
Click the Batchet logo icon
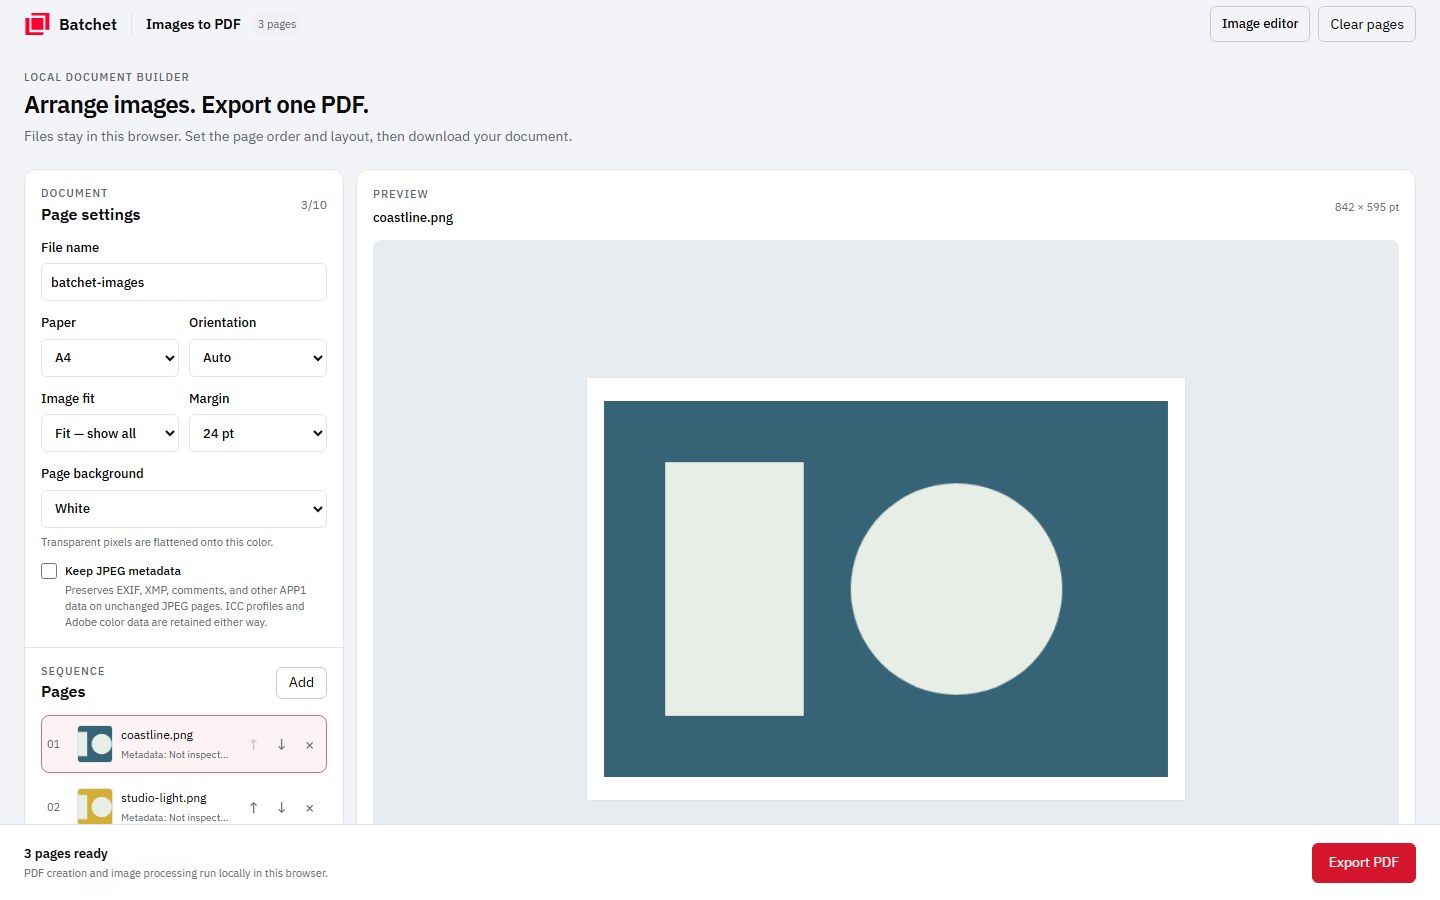tap(37, 24)
